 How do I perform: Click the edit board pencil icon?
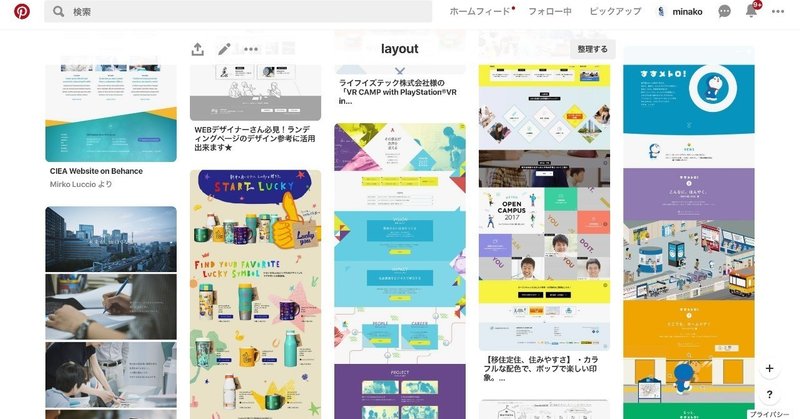224,49
